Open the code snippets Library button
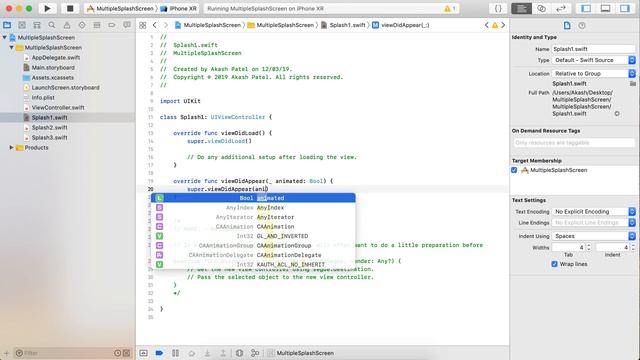This screenshot has width=640, height=360. pos(498,9)
